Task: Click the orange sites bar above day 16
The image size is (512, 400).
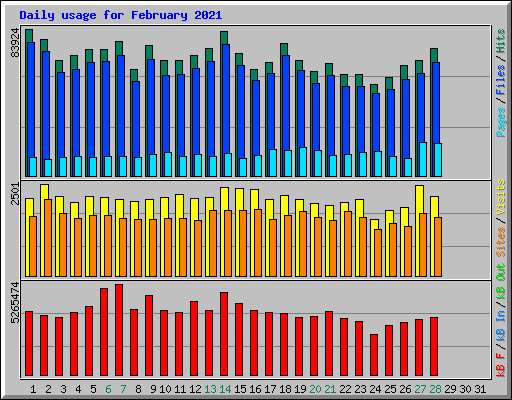Action: pos(258,243)
